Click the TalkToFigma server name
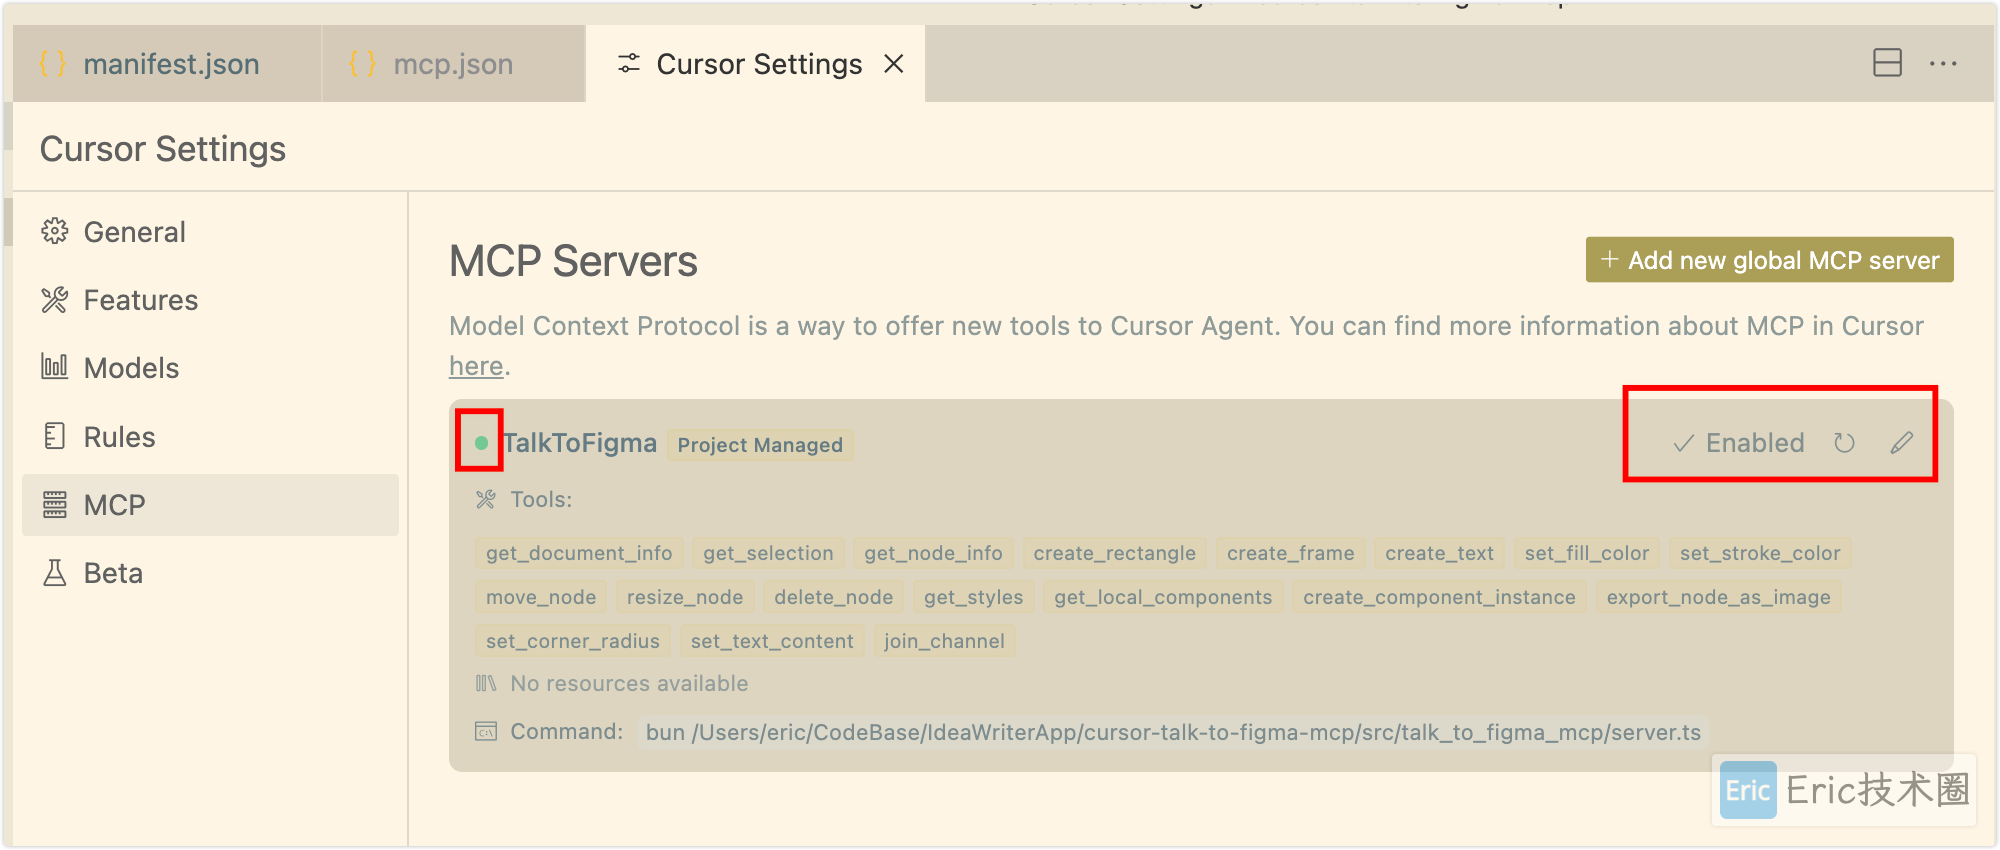Image resolution: width=2000 pixels, height=850 pixels. point(580,443)
